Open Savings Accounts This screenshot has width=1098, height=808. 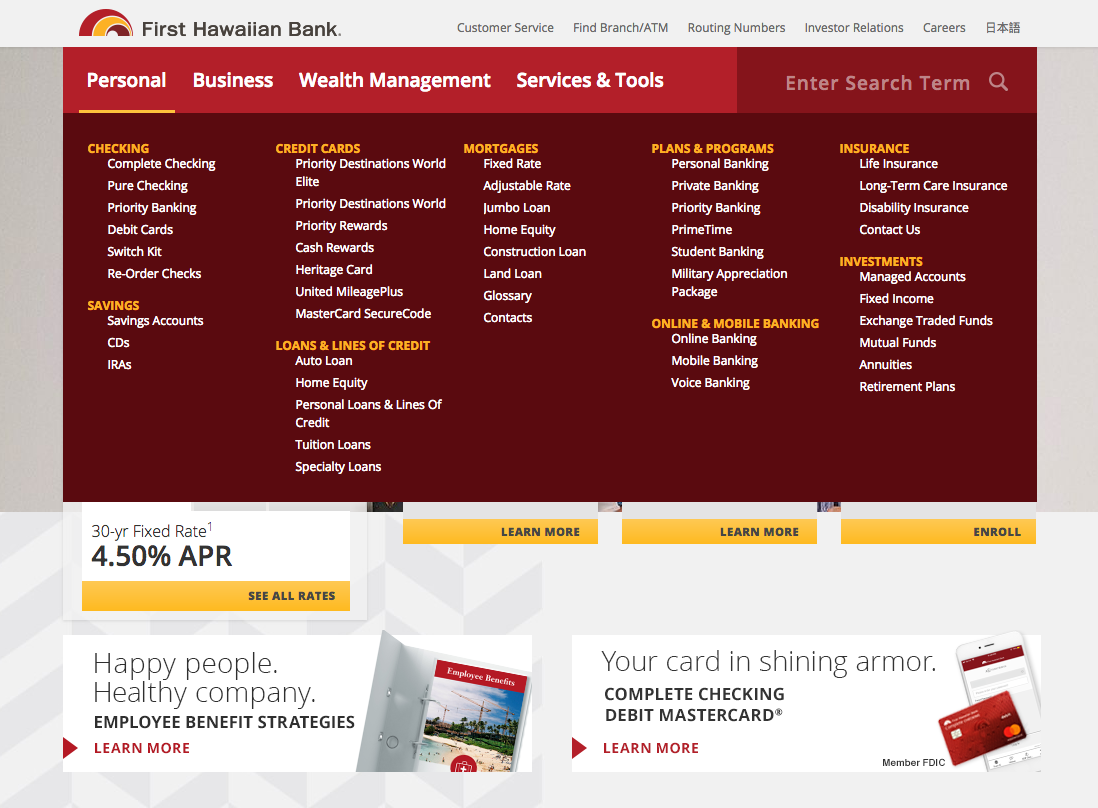(x=155, y=321)
